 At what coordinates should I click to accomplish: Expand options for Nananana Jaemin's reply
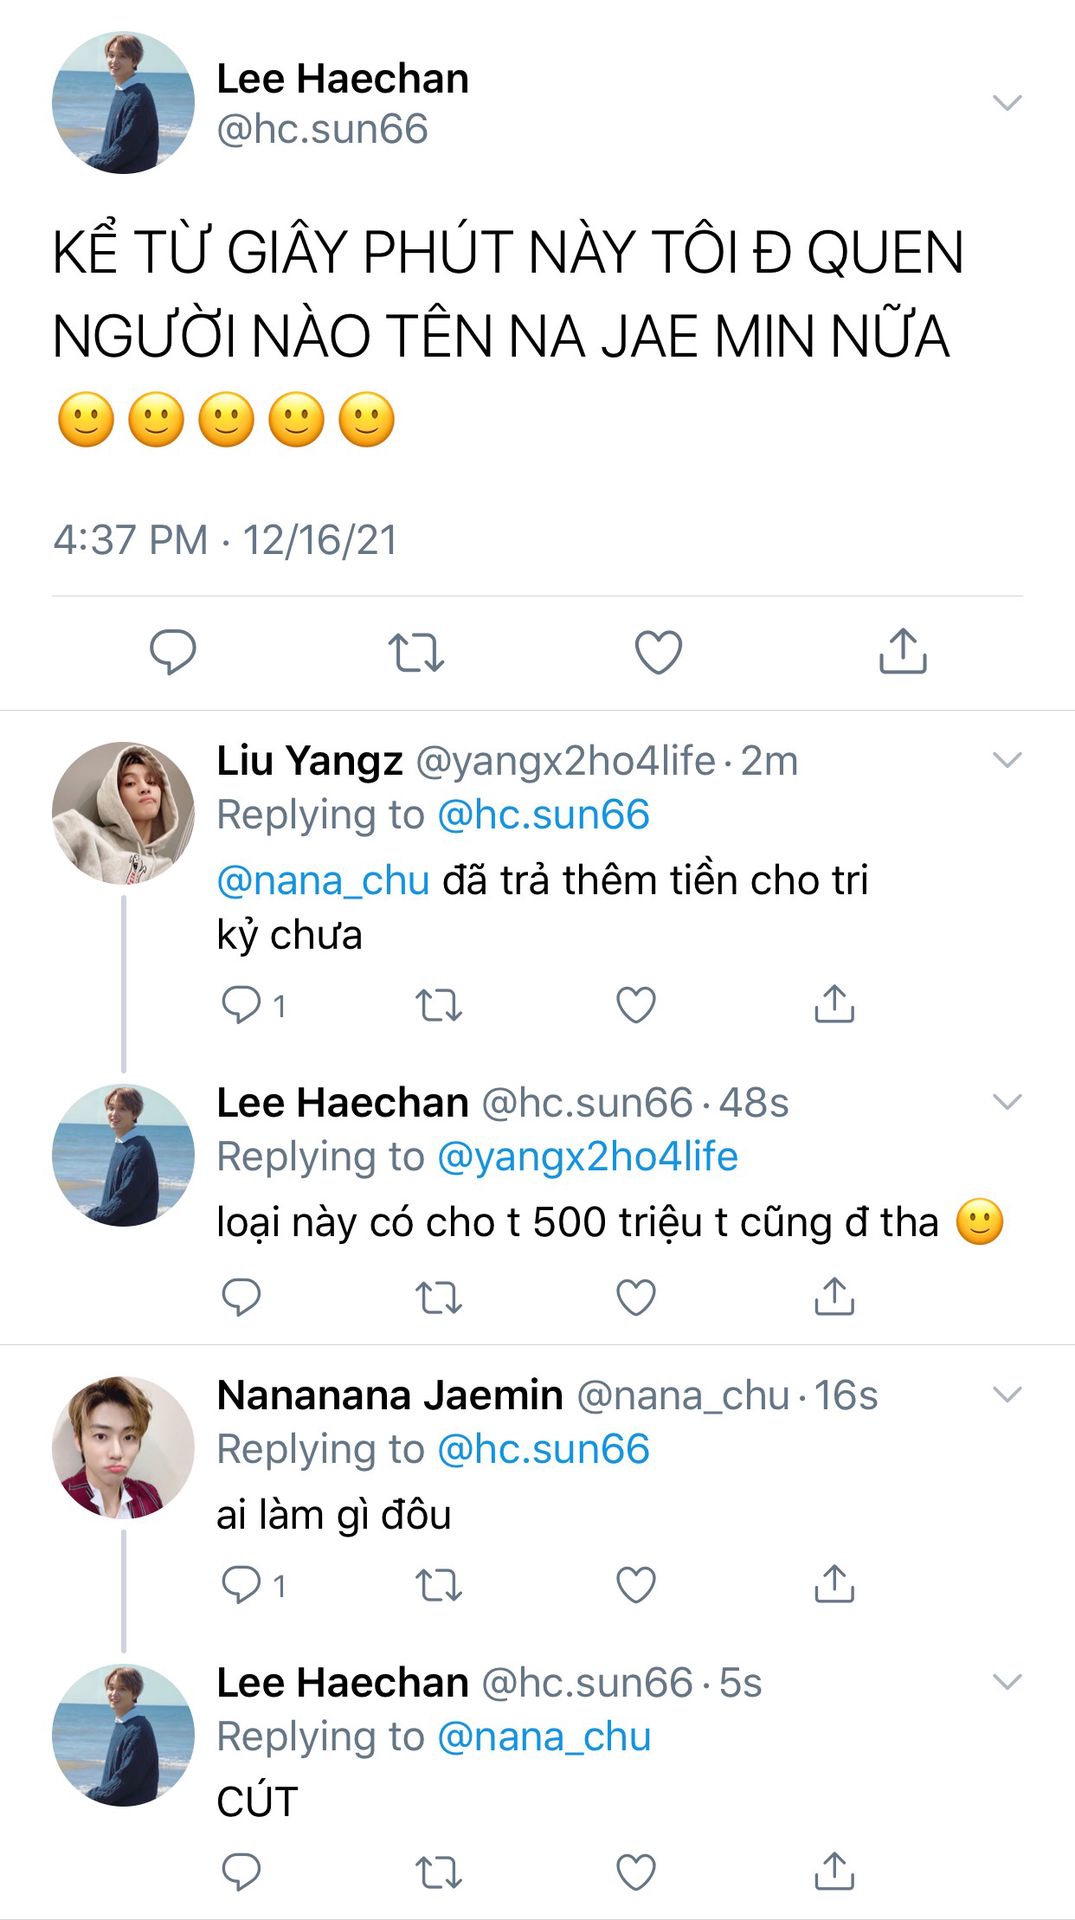tap(1006, 1394)
